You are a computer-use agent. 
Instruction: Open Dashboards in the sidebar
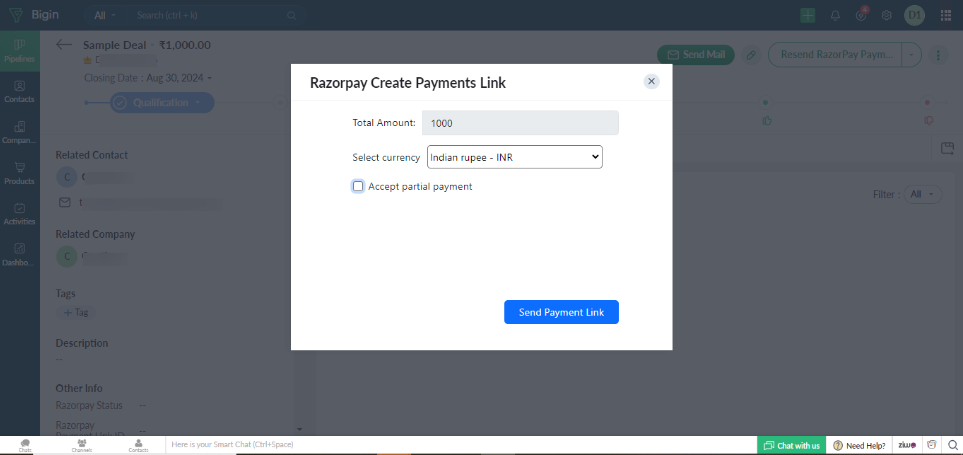coord(20,254)
